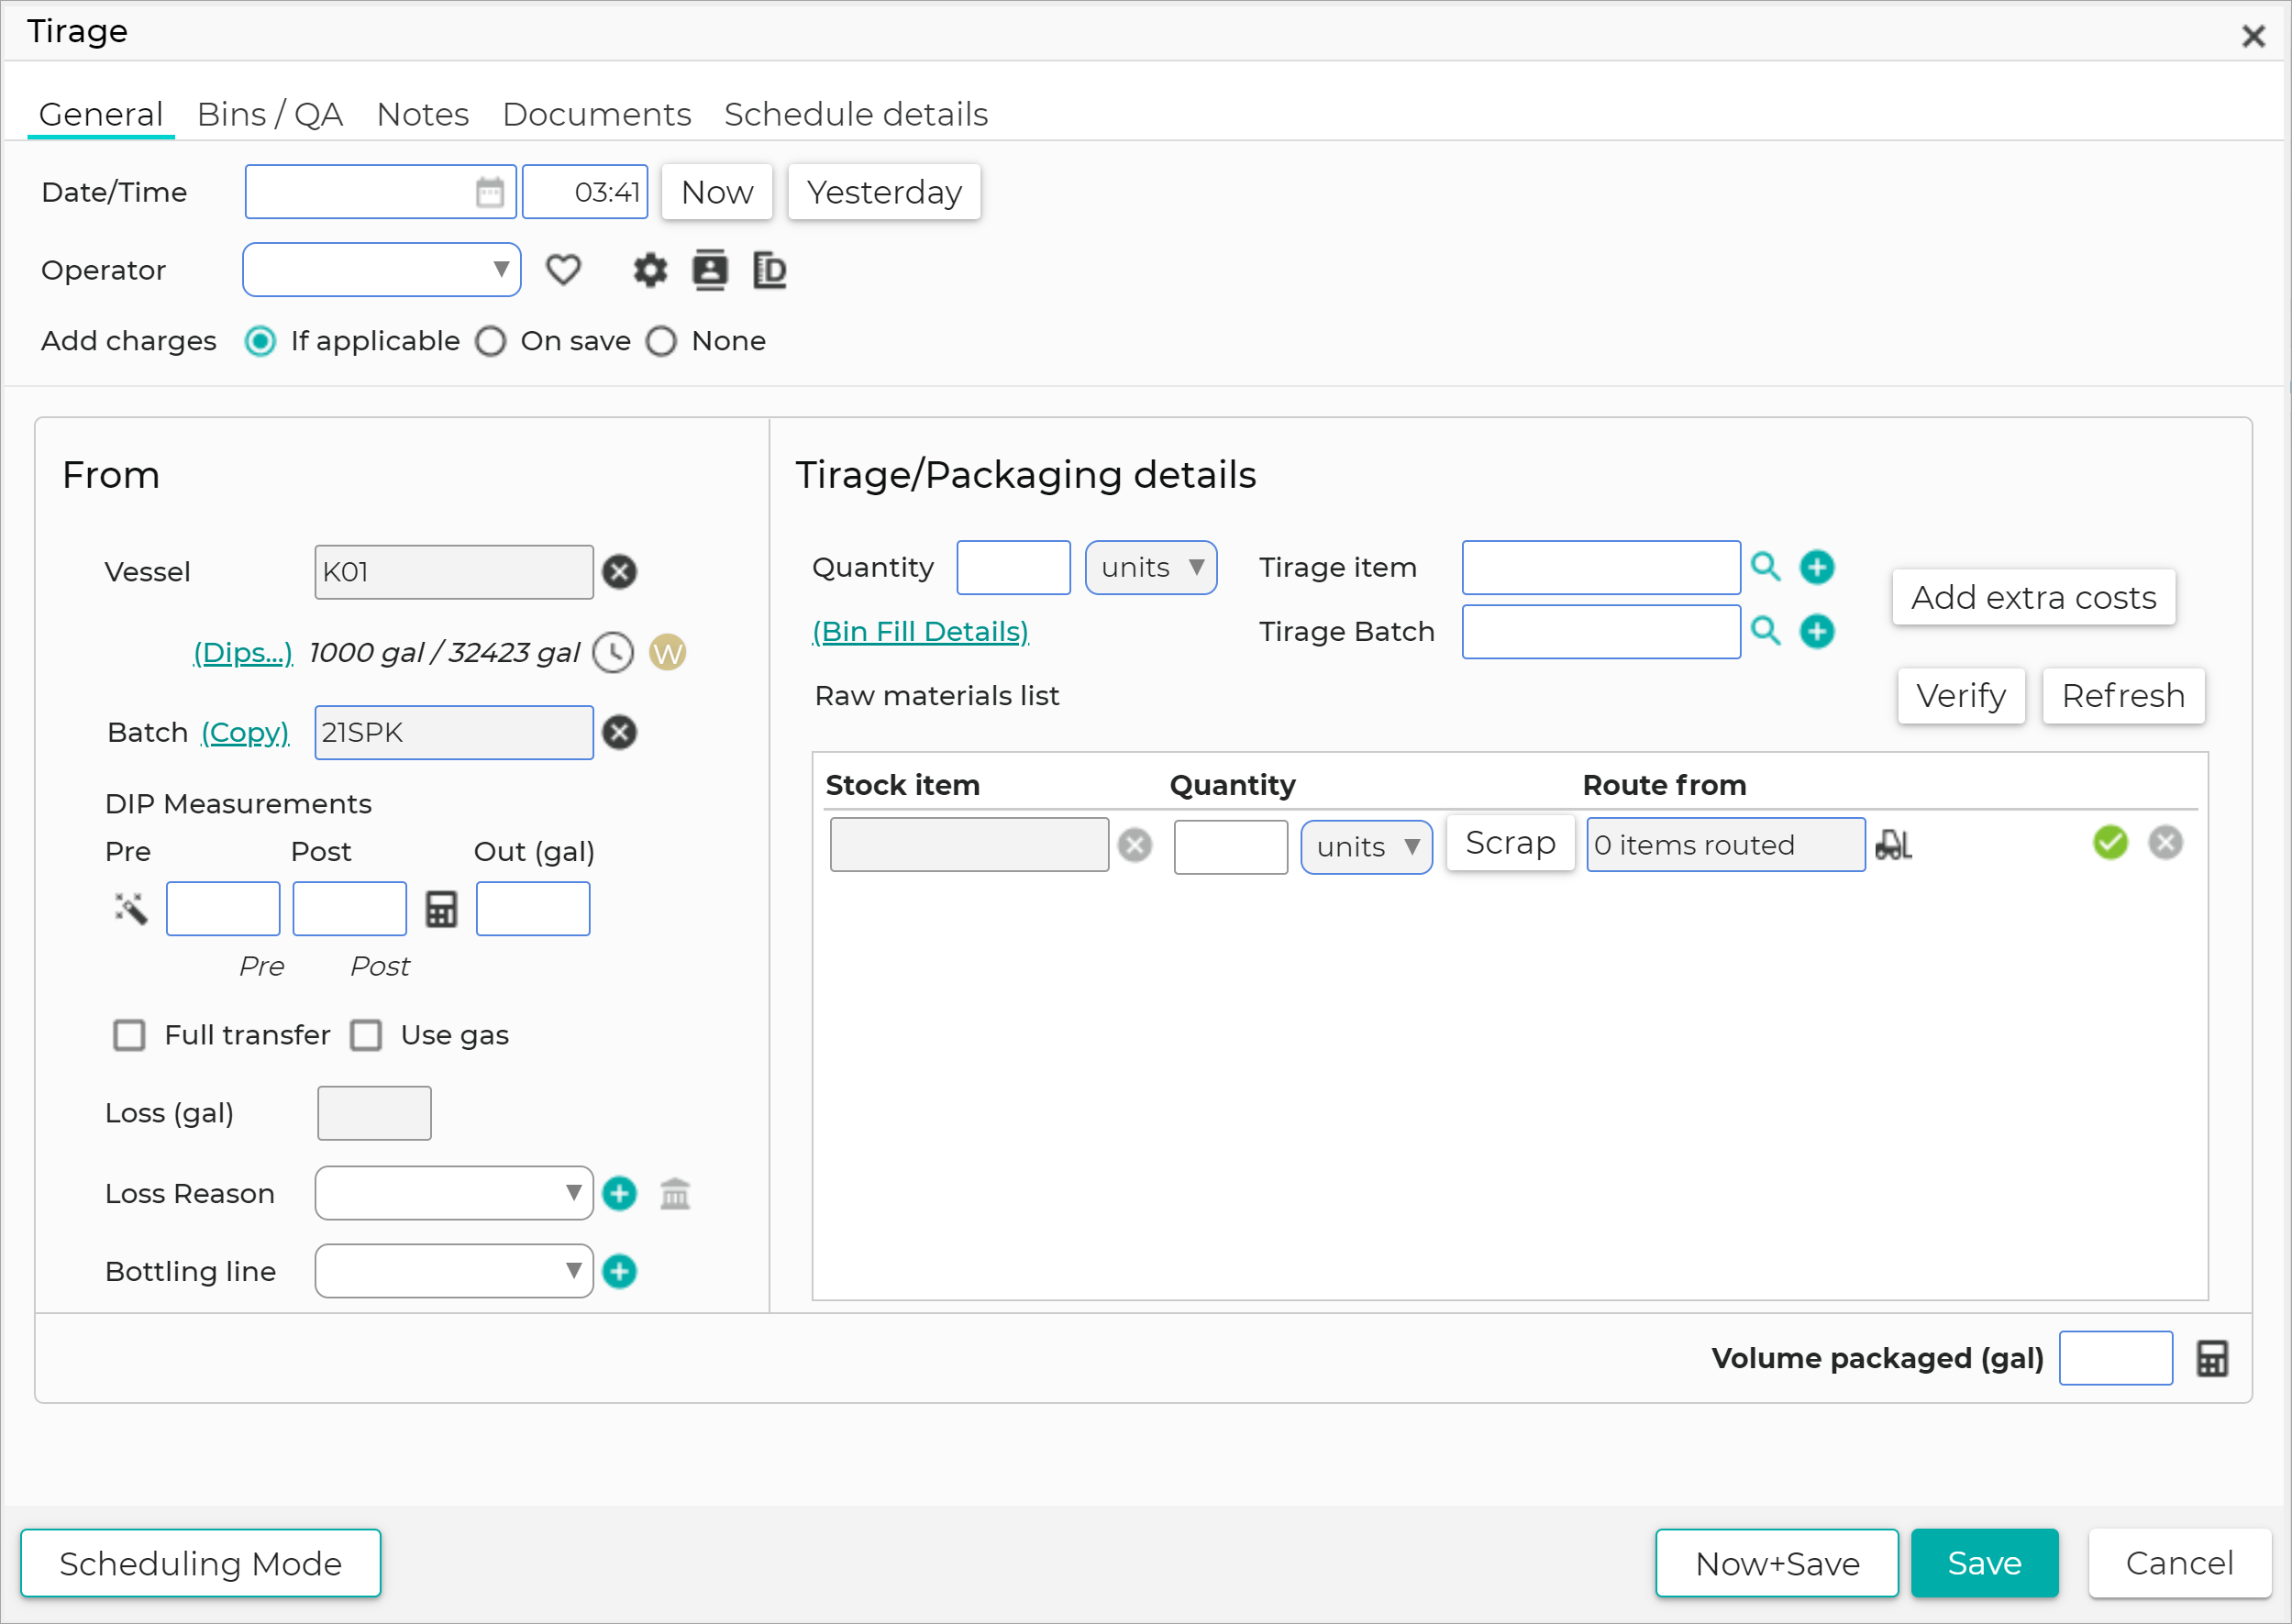Clear the K01 vessel field
Screen dimensions: 2292x1624
(620, 572)
